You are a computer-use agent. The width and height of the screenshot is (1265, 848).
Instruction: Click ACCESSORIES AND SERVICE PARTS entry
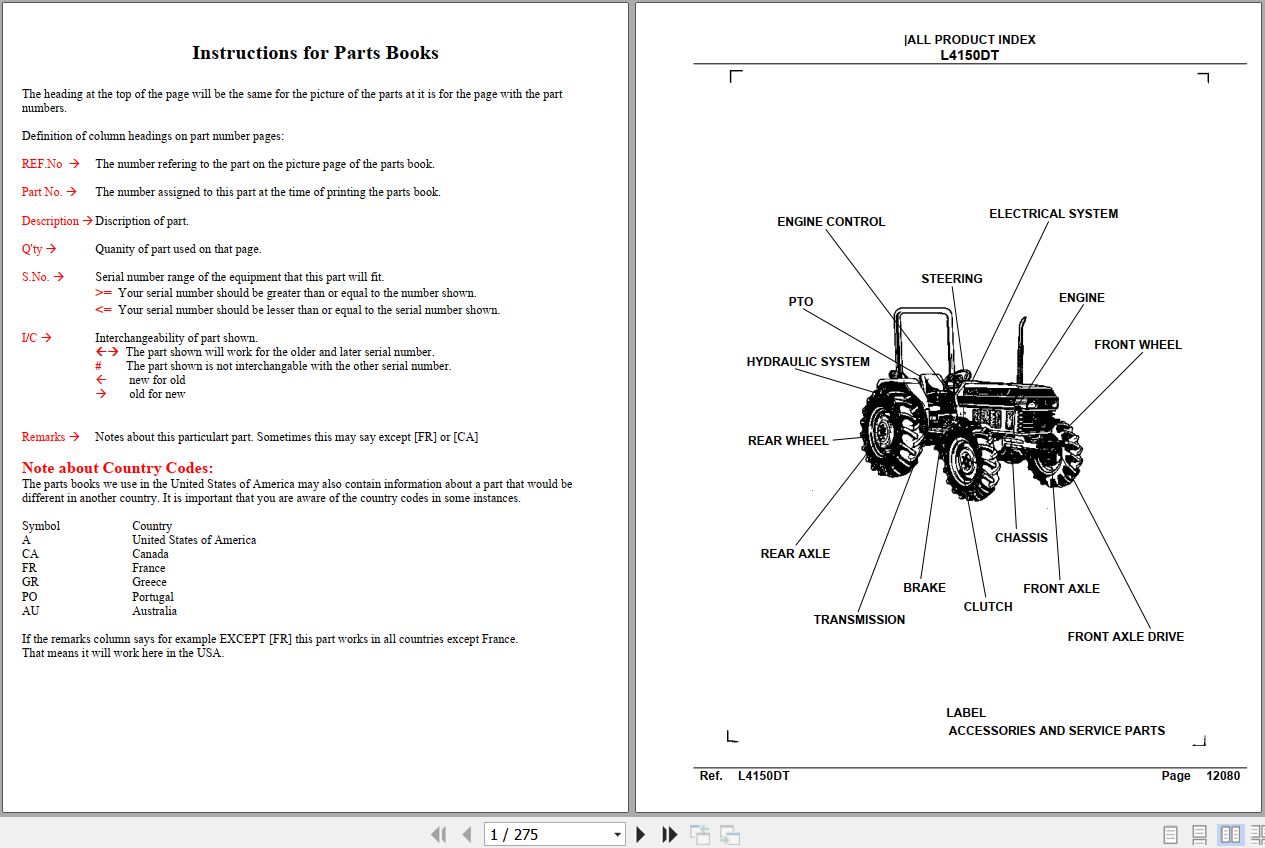[x=1057, y=731]
